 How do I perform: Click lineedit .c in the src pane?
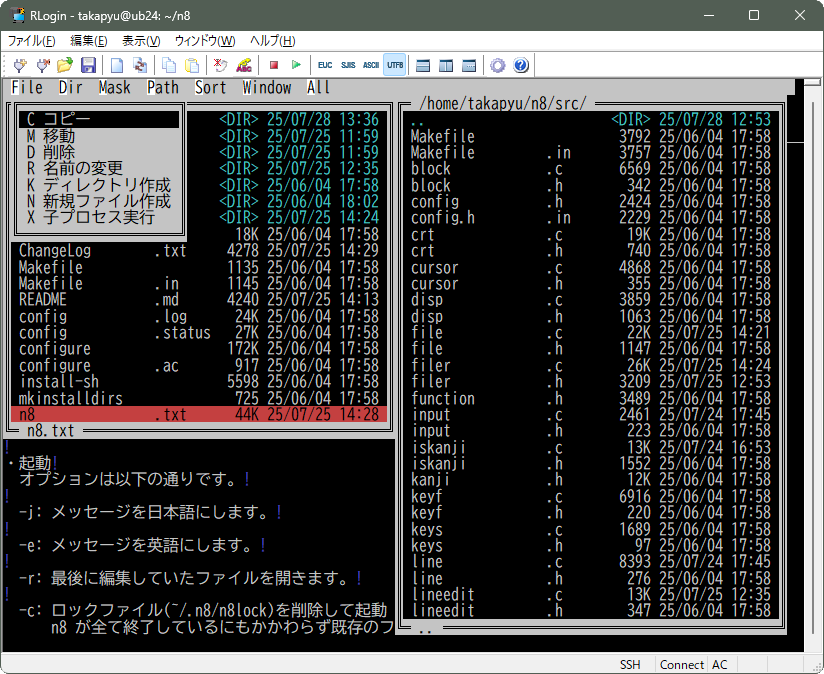pos(591,595)
